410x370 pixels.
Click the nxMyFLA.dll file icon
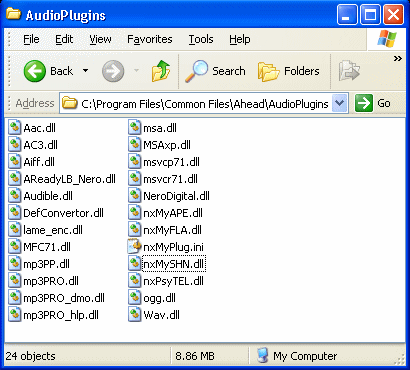134,230
